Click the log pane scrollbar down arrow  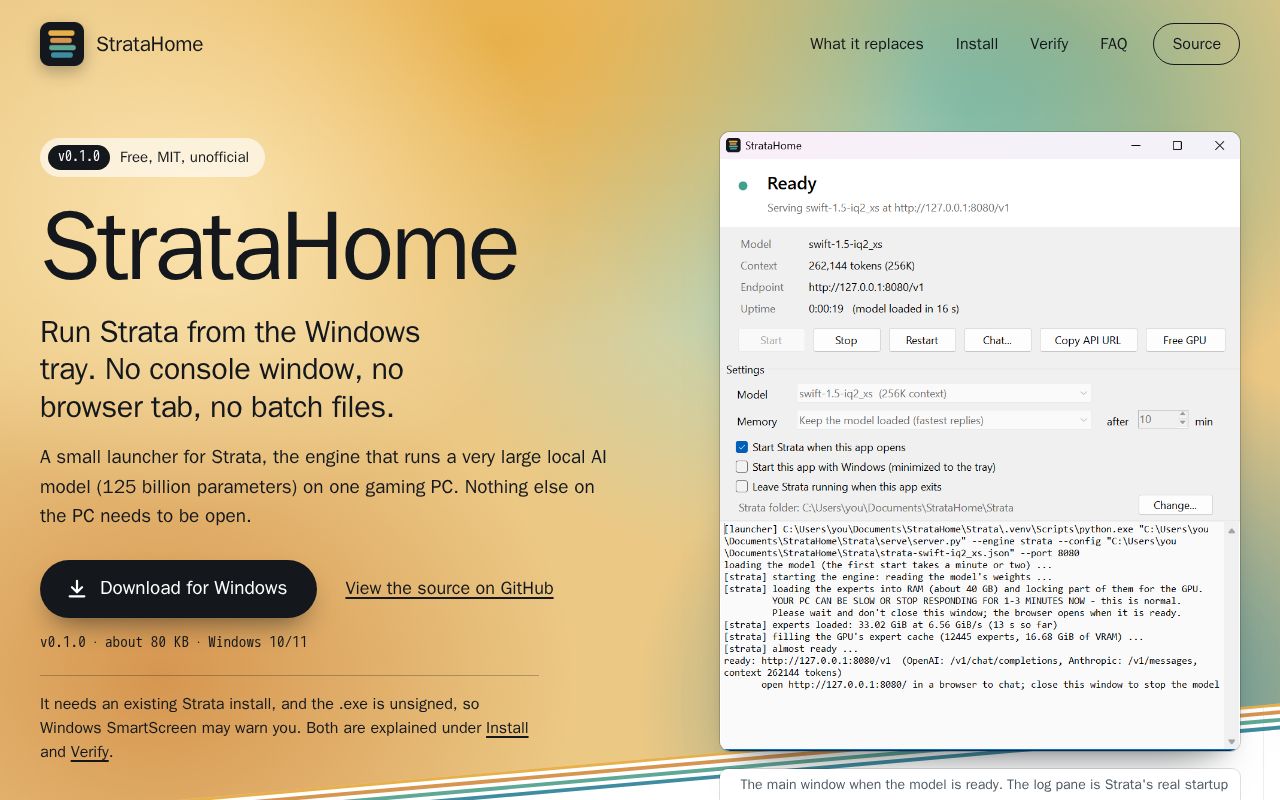click(1232, 741)
